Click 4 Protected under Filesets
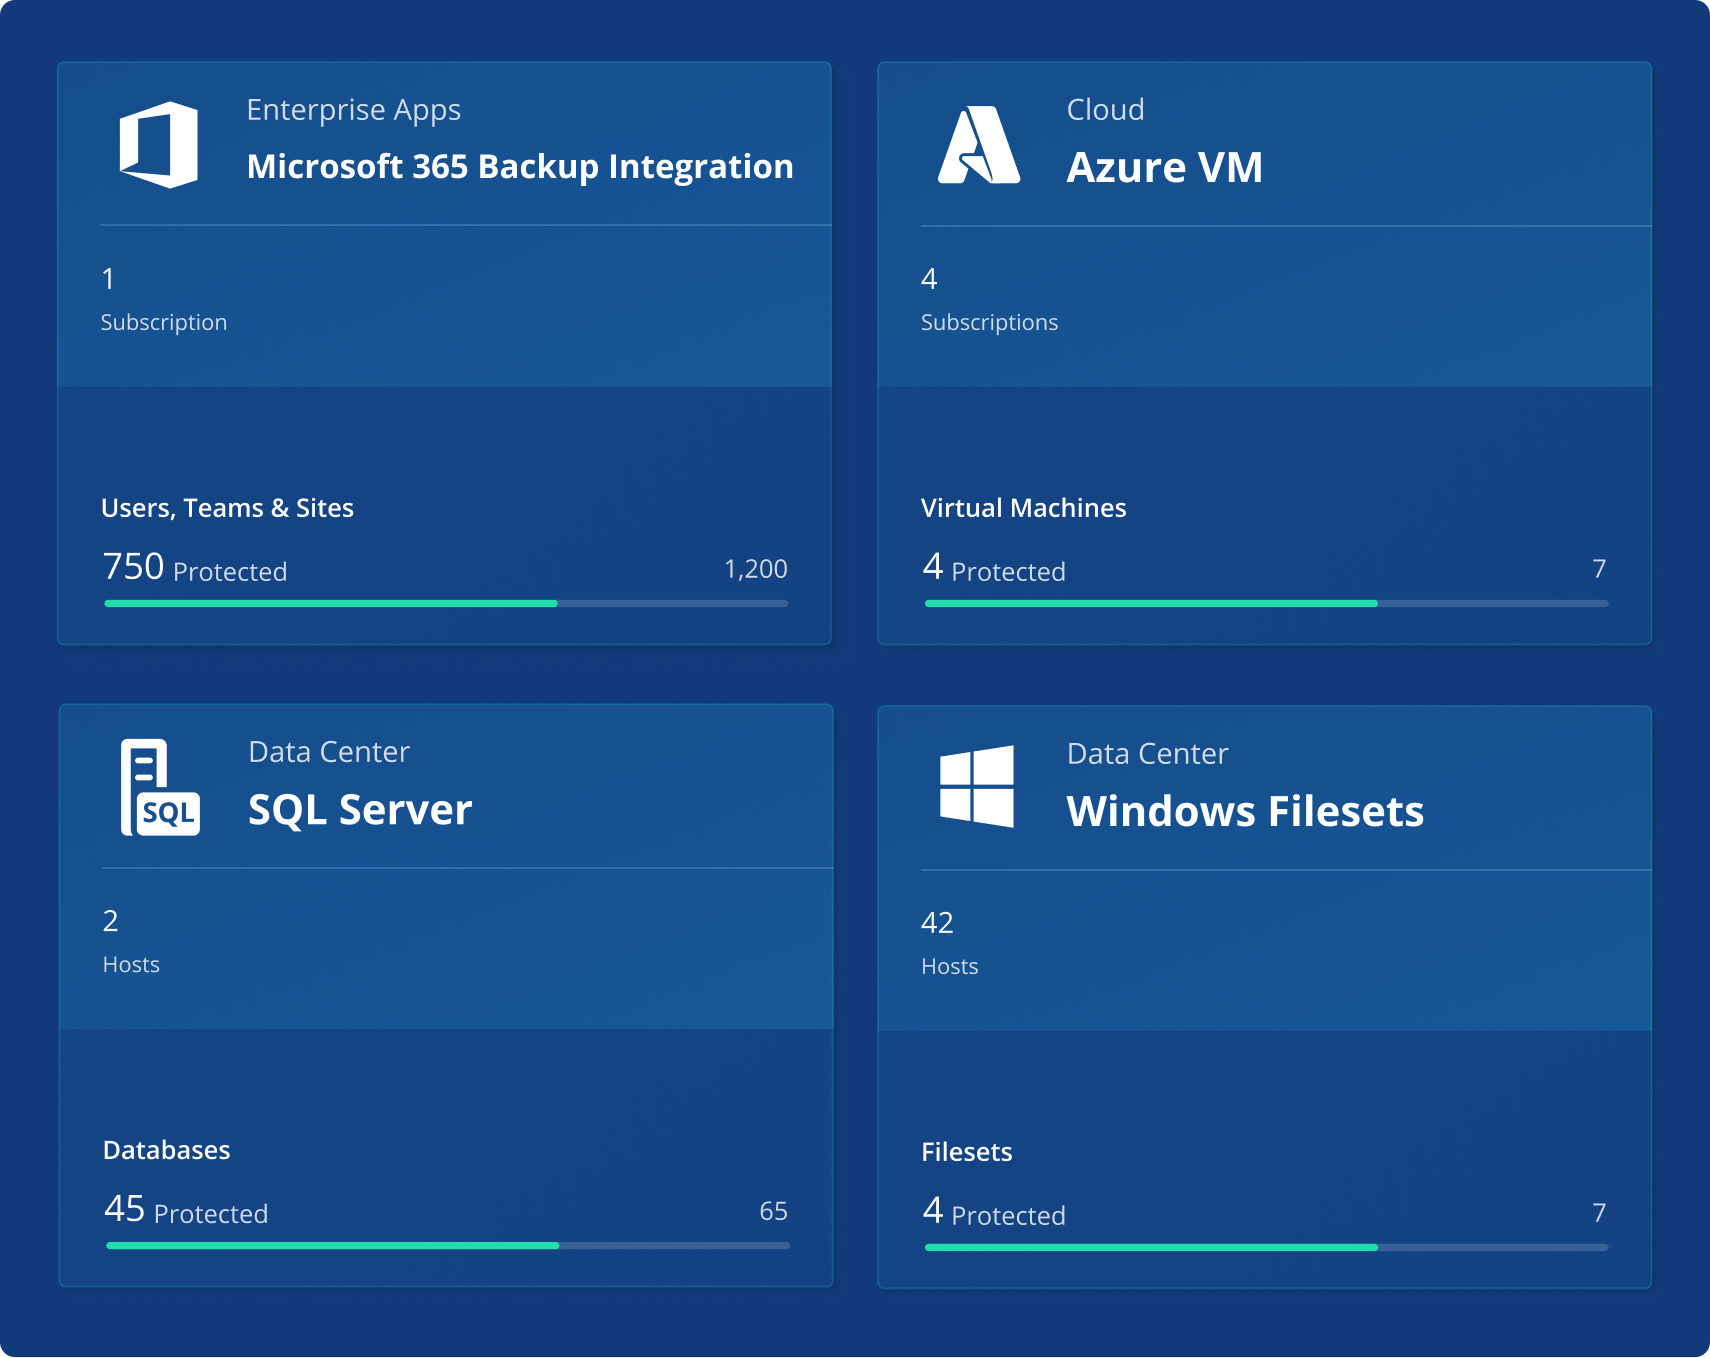This screenshot has height=1358, width=1710. coord(994,1212)
